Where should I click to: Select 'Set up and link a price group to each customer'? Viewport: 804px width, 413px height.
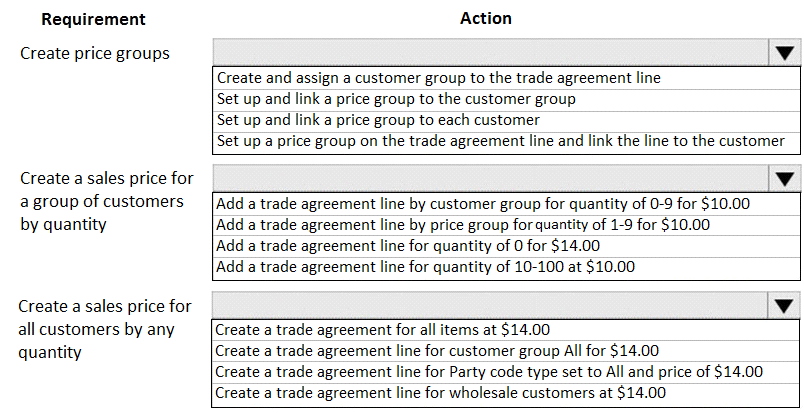click(x=506, y=120)
